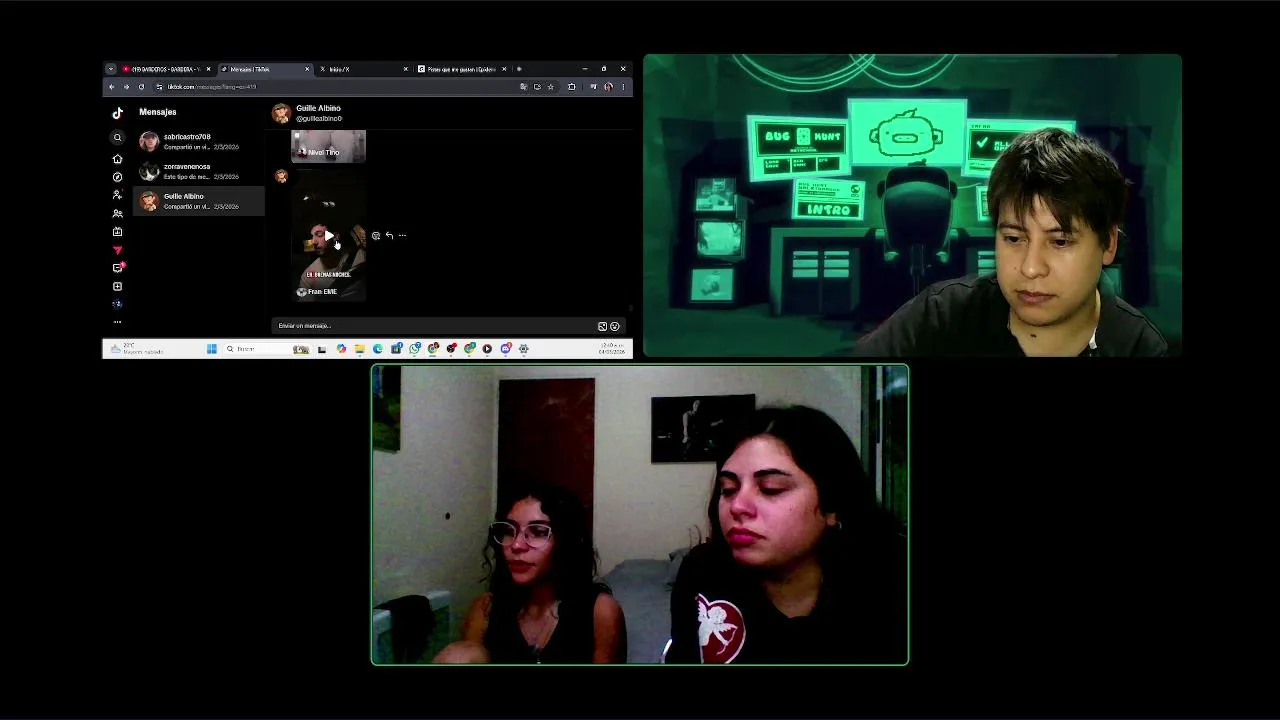
Task: Open the Nivel Tino shared video thumbnail
Action: (x=328, y=146)
